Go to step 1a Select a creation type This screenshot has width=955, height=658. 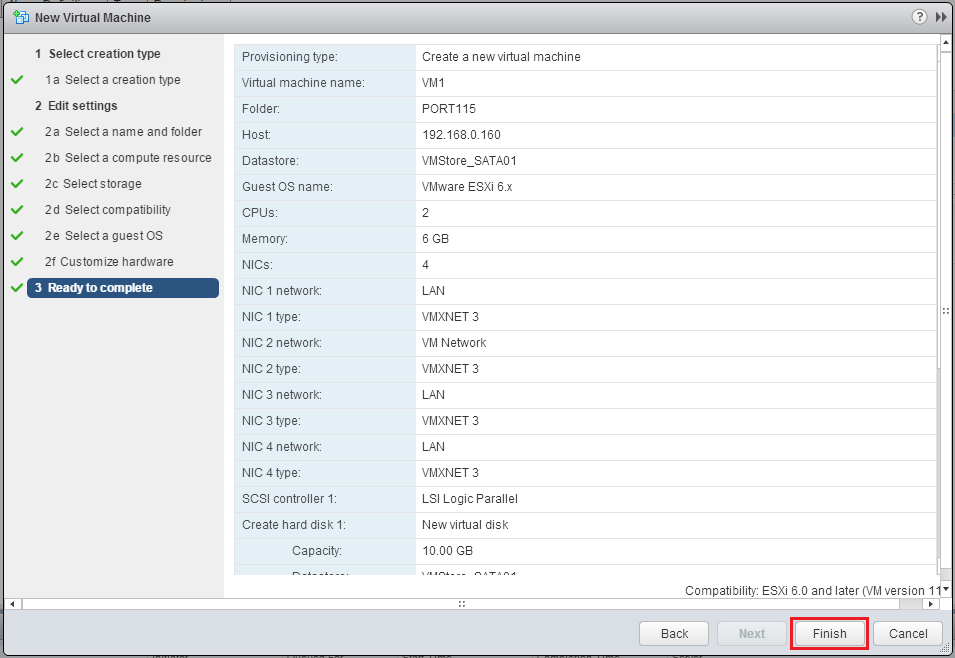point(113,80)
